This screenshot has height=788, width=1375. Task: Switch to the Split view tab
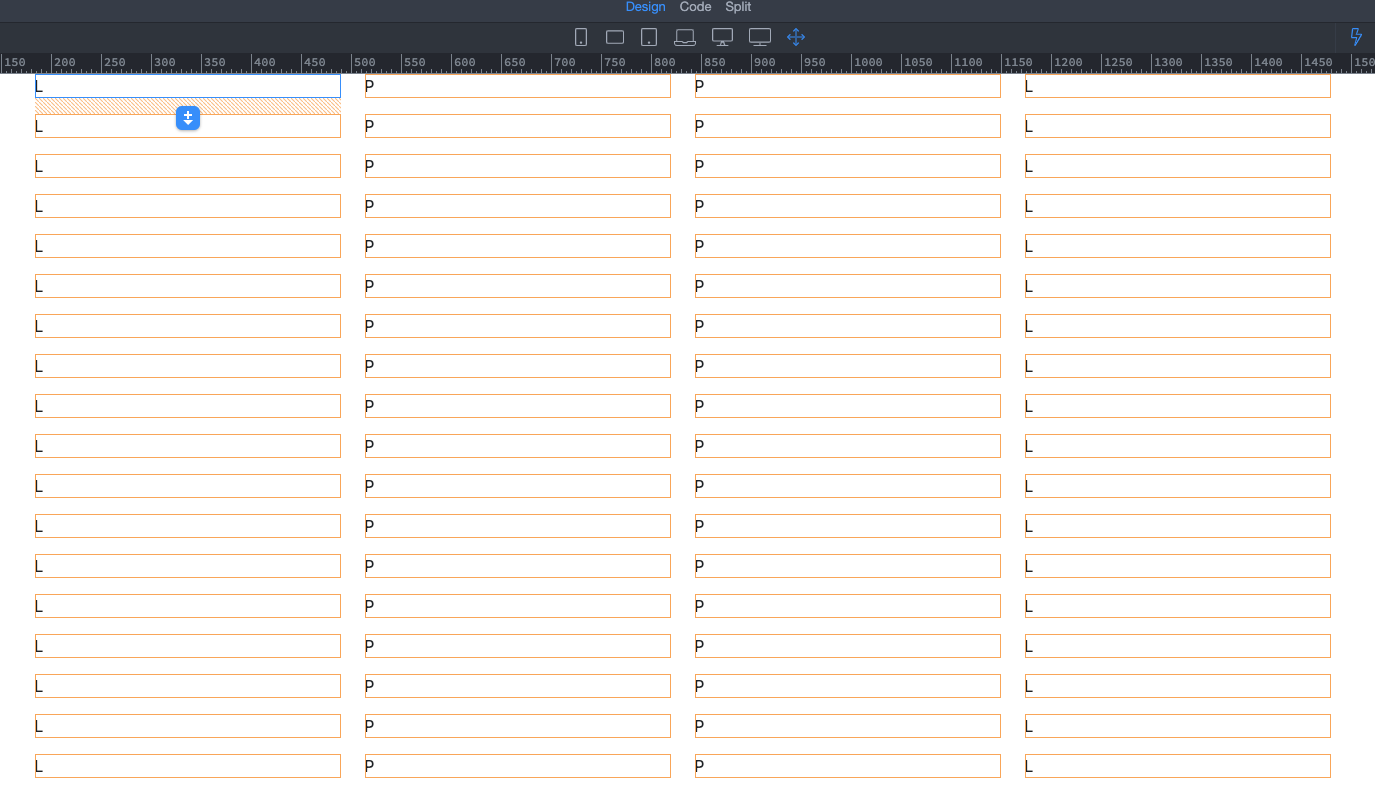(x=738, y=7)
